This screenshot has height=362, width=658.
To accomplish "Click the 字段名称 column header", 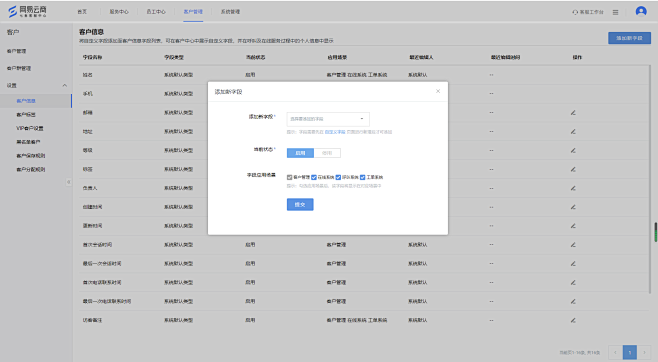I will coord(92,57).
